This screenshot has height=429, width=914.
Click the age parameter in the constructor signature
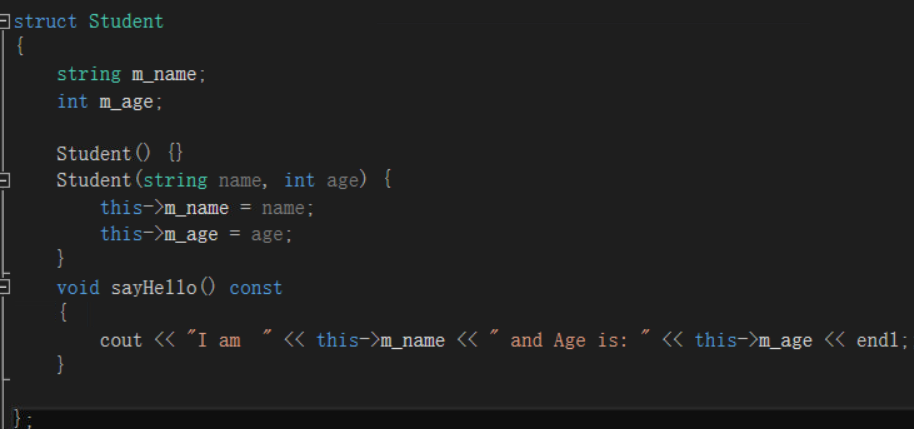[x=342, y=181]
